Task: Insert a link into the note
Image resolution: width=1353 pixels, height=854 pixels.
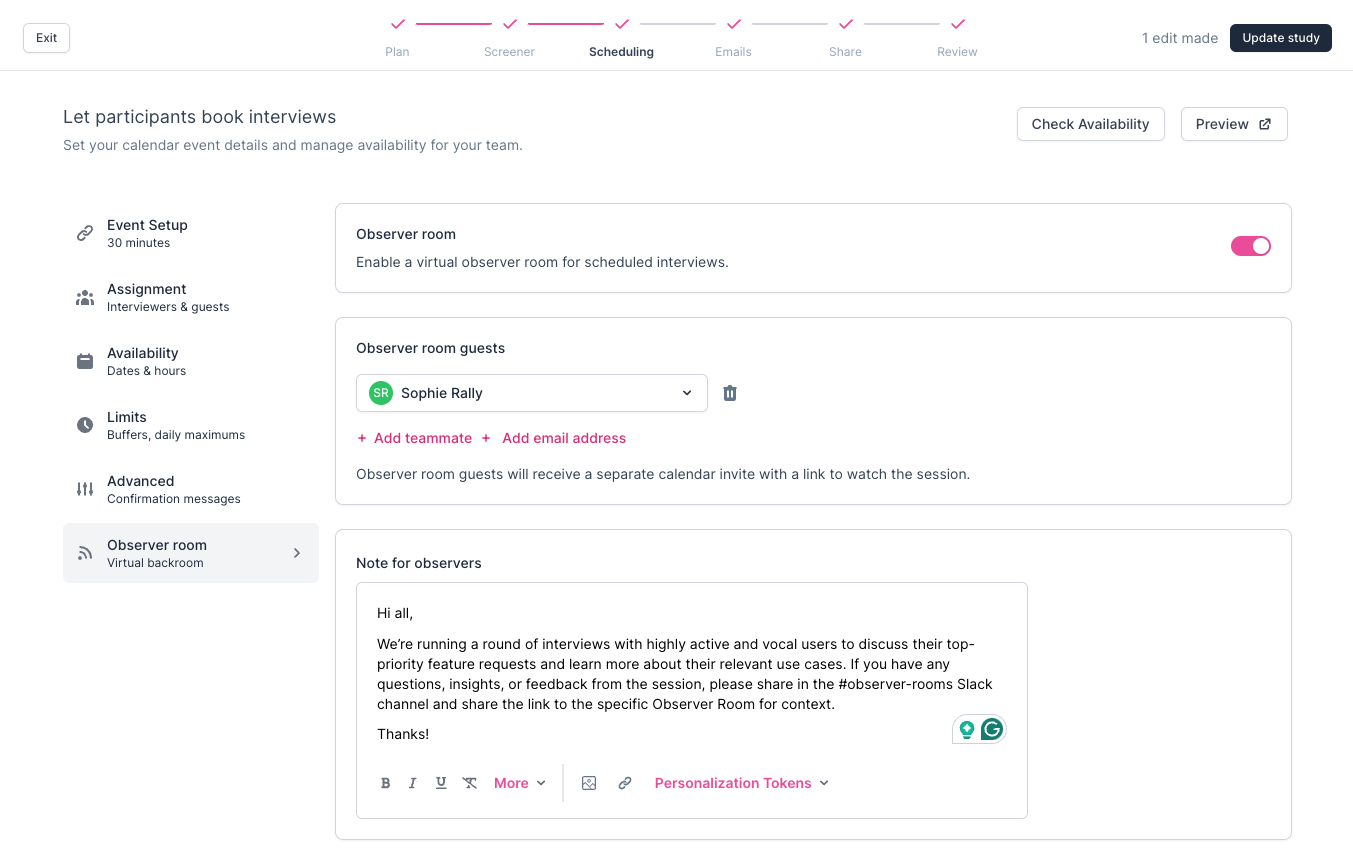Action: 625,783
